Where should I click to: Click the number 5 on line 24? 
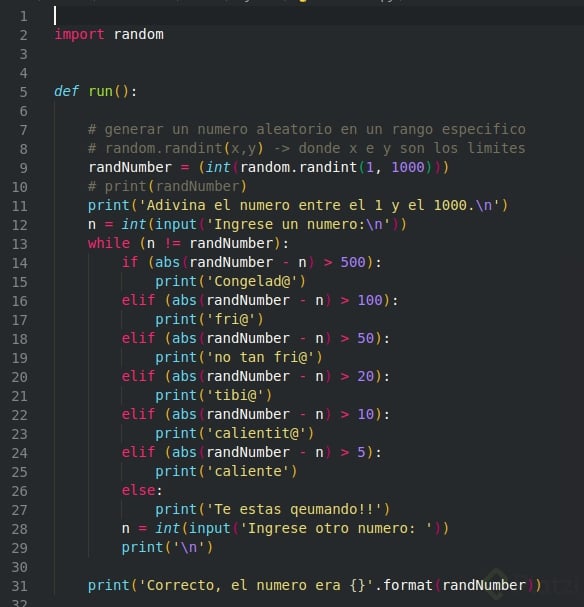coord(361,452)
